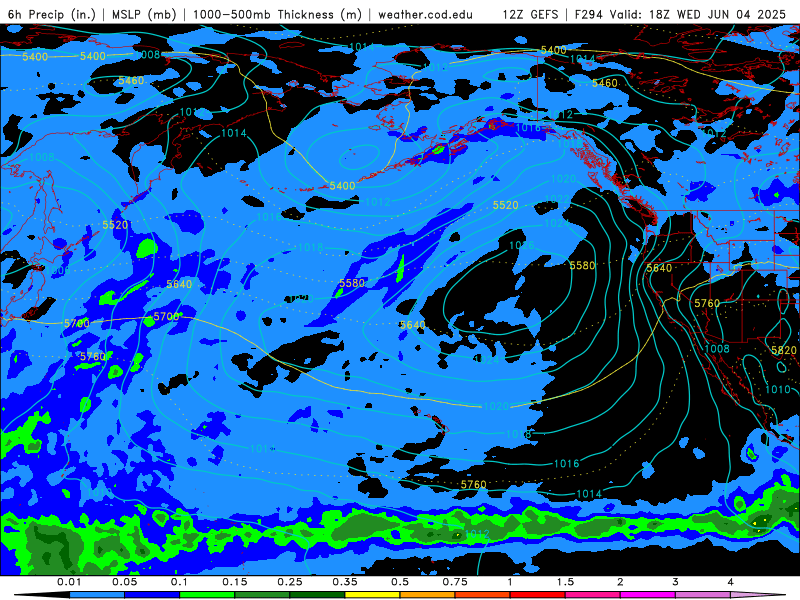Screen dimensions: 800x600
Task: Click the legend value 2
Action: tap(620, 582)
